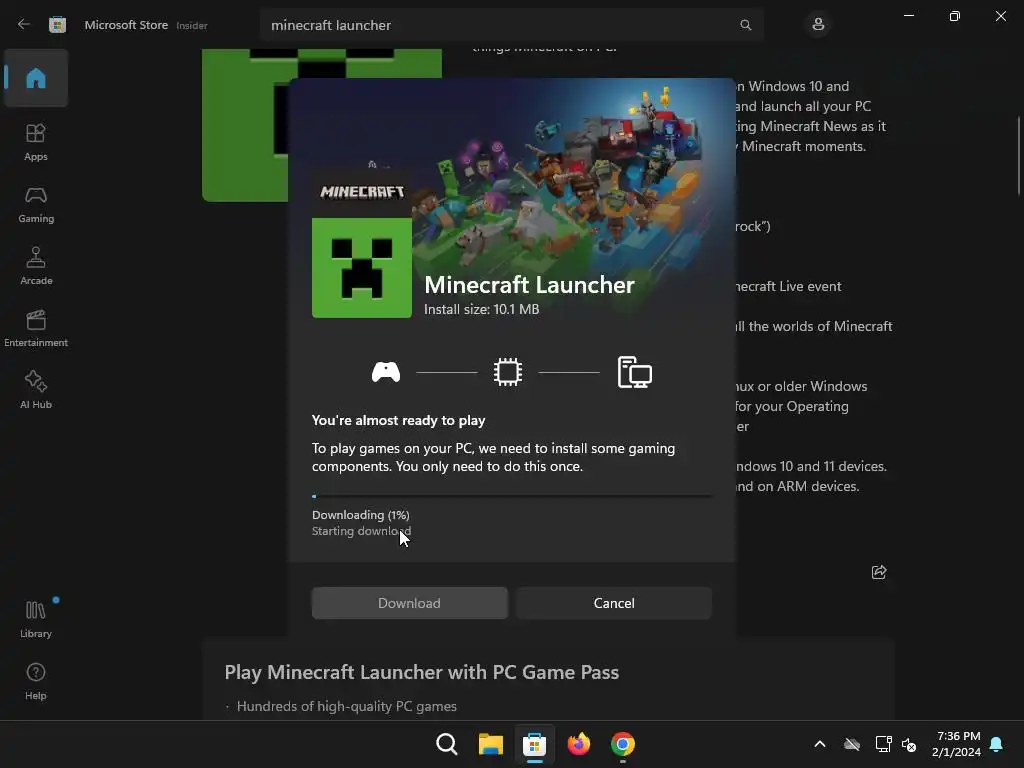Image resolution: width=1024 pixels, height=768 pixels.
Task: Open the Apps section in sidebar
Action: [x=36, y=142]
